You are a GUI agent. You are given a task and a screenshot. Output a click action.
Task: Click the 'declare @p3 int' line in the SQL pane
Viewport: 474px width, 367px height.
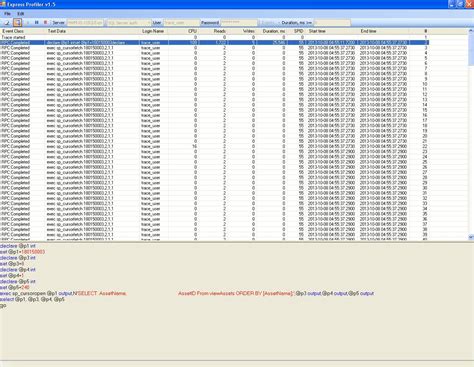coord(18,258)
